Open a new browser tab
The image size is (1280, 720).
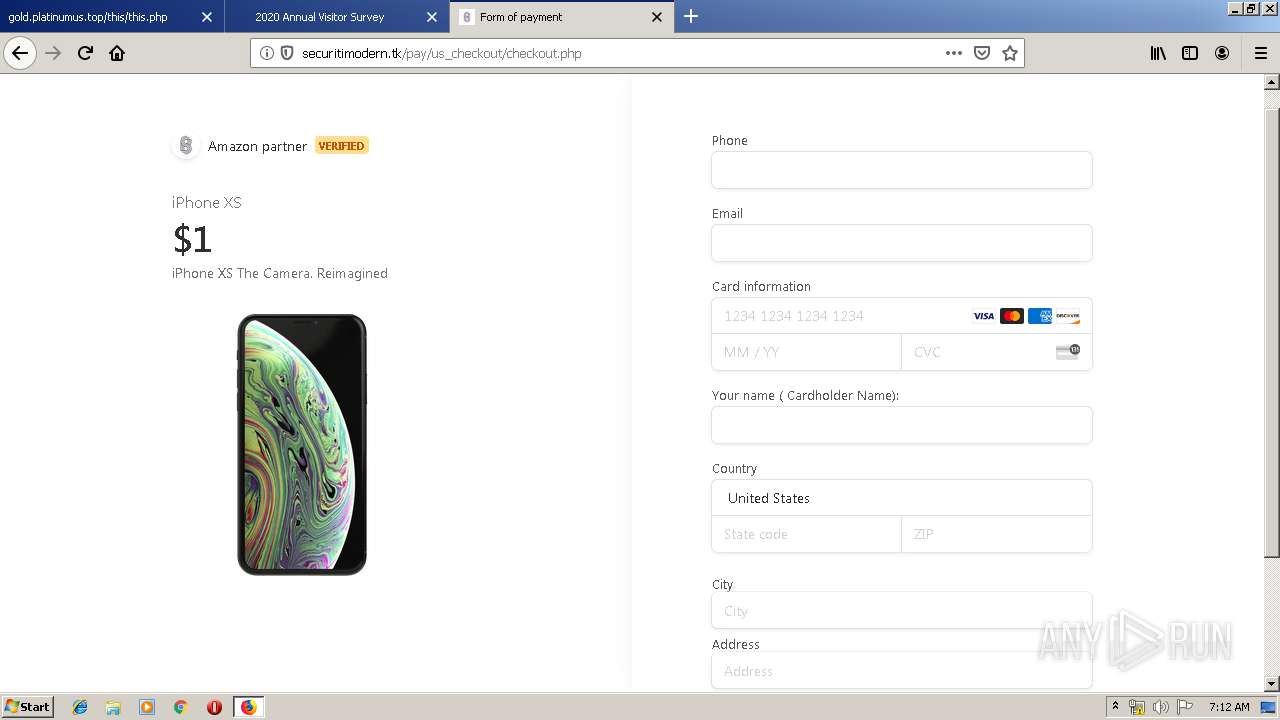691,16
